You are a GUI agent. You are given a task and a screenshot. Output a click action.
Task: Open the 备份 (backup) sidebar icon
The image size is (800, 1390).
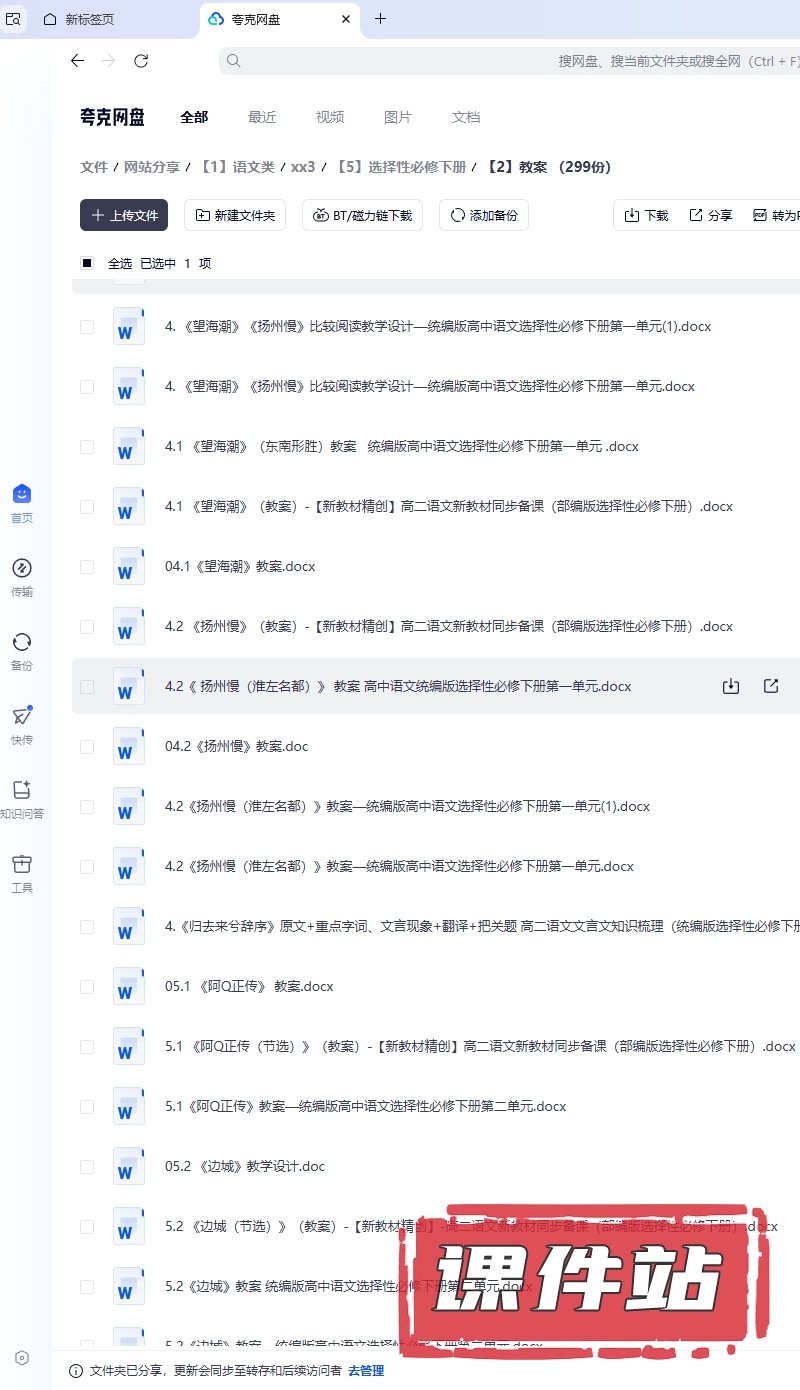[x=22, y=651]
